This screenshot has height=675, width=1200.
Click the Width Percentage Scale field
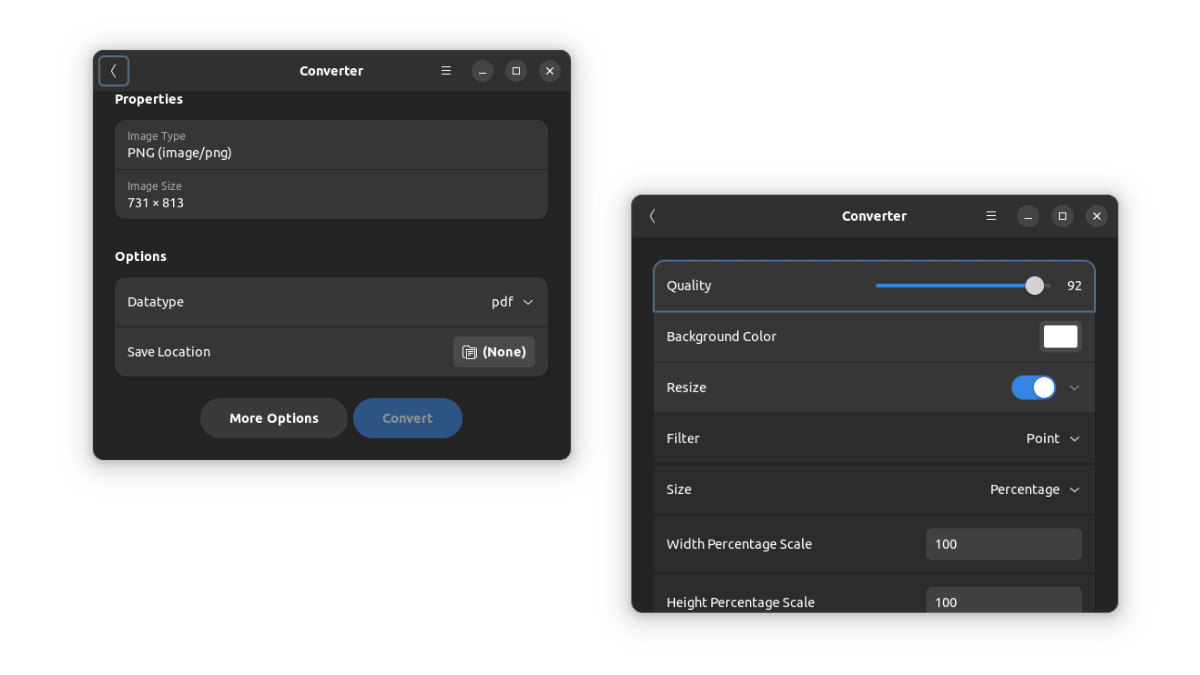(1003, 544)
